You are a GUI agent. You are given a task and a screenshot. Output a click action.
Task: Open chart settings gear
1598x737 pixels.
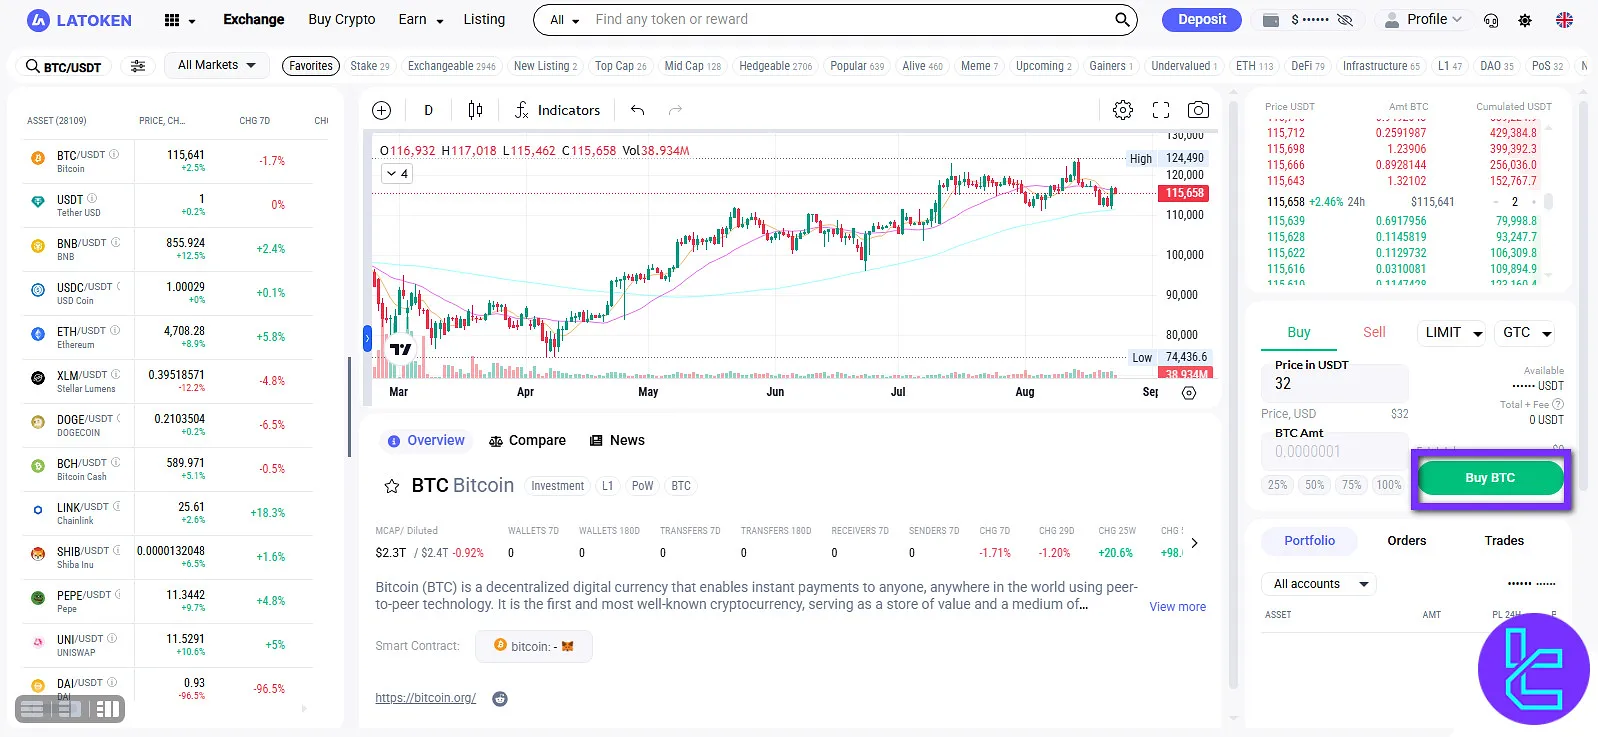1123,110
